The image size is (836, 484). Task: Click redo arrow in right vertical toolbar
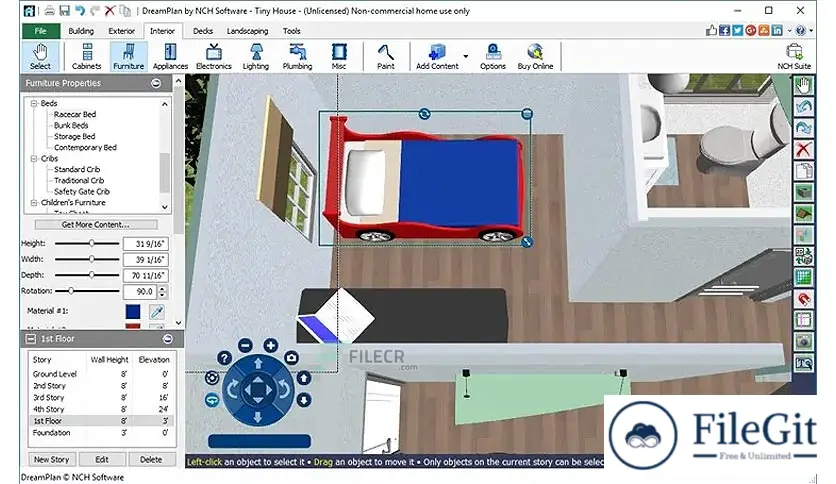pyautogui.click(x=803, y=128)
